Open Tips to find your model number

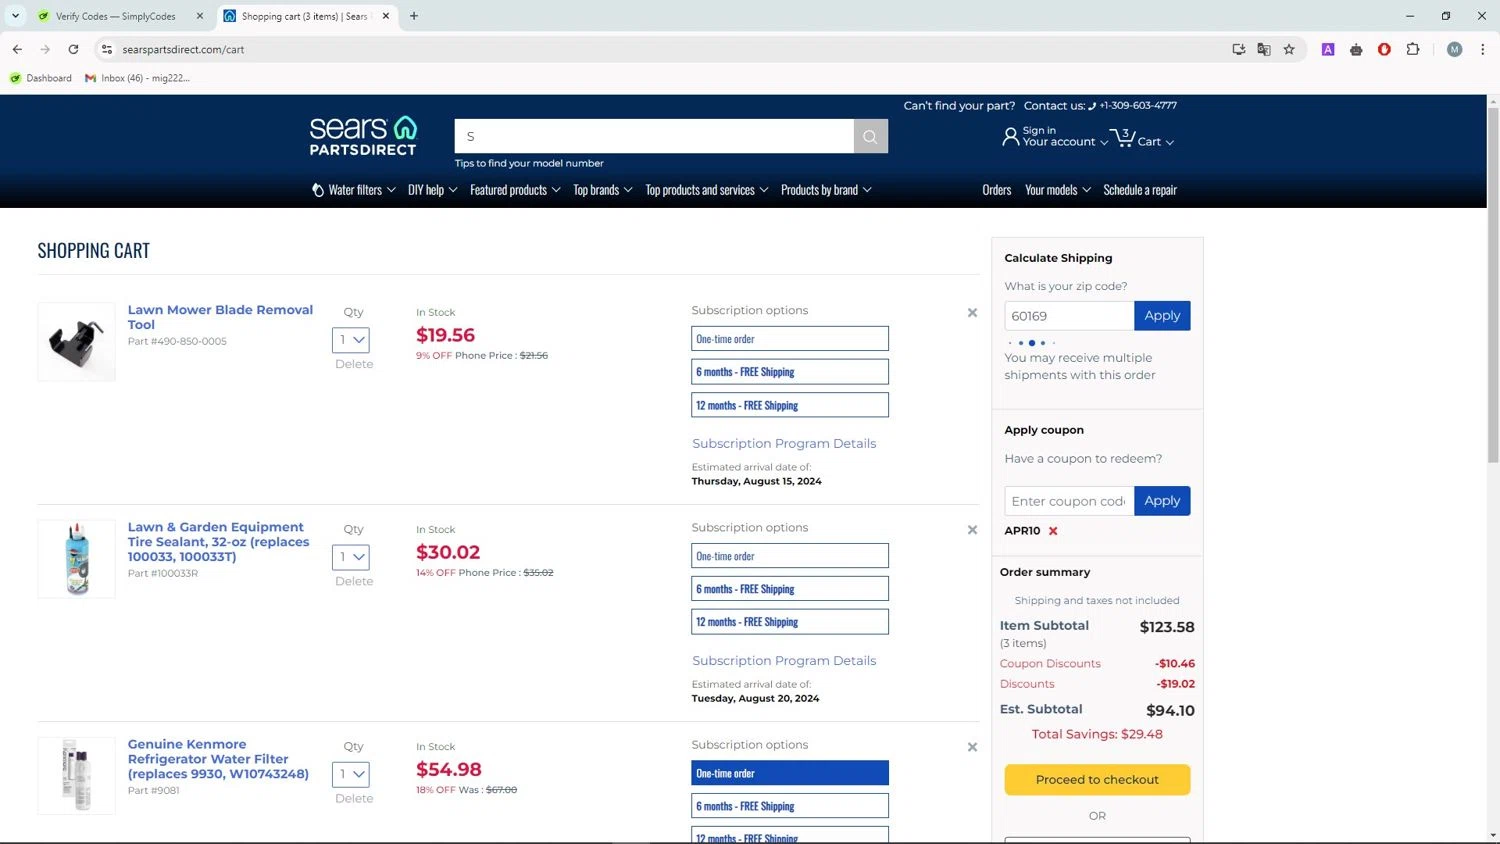[529, 163]
